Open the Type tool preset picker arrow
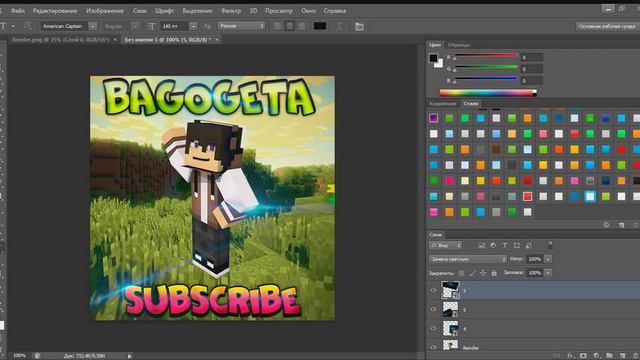The image size is (640, 360). (x=13, y=26)
